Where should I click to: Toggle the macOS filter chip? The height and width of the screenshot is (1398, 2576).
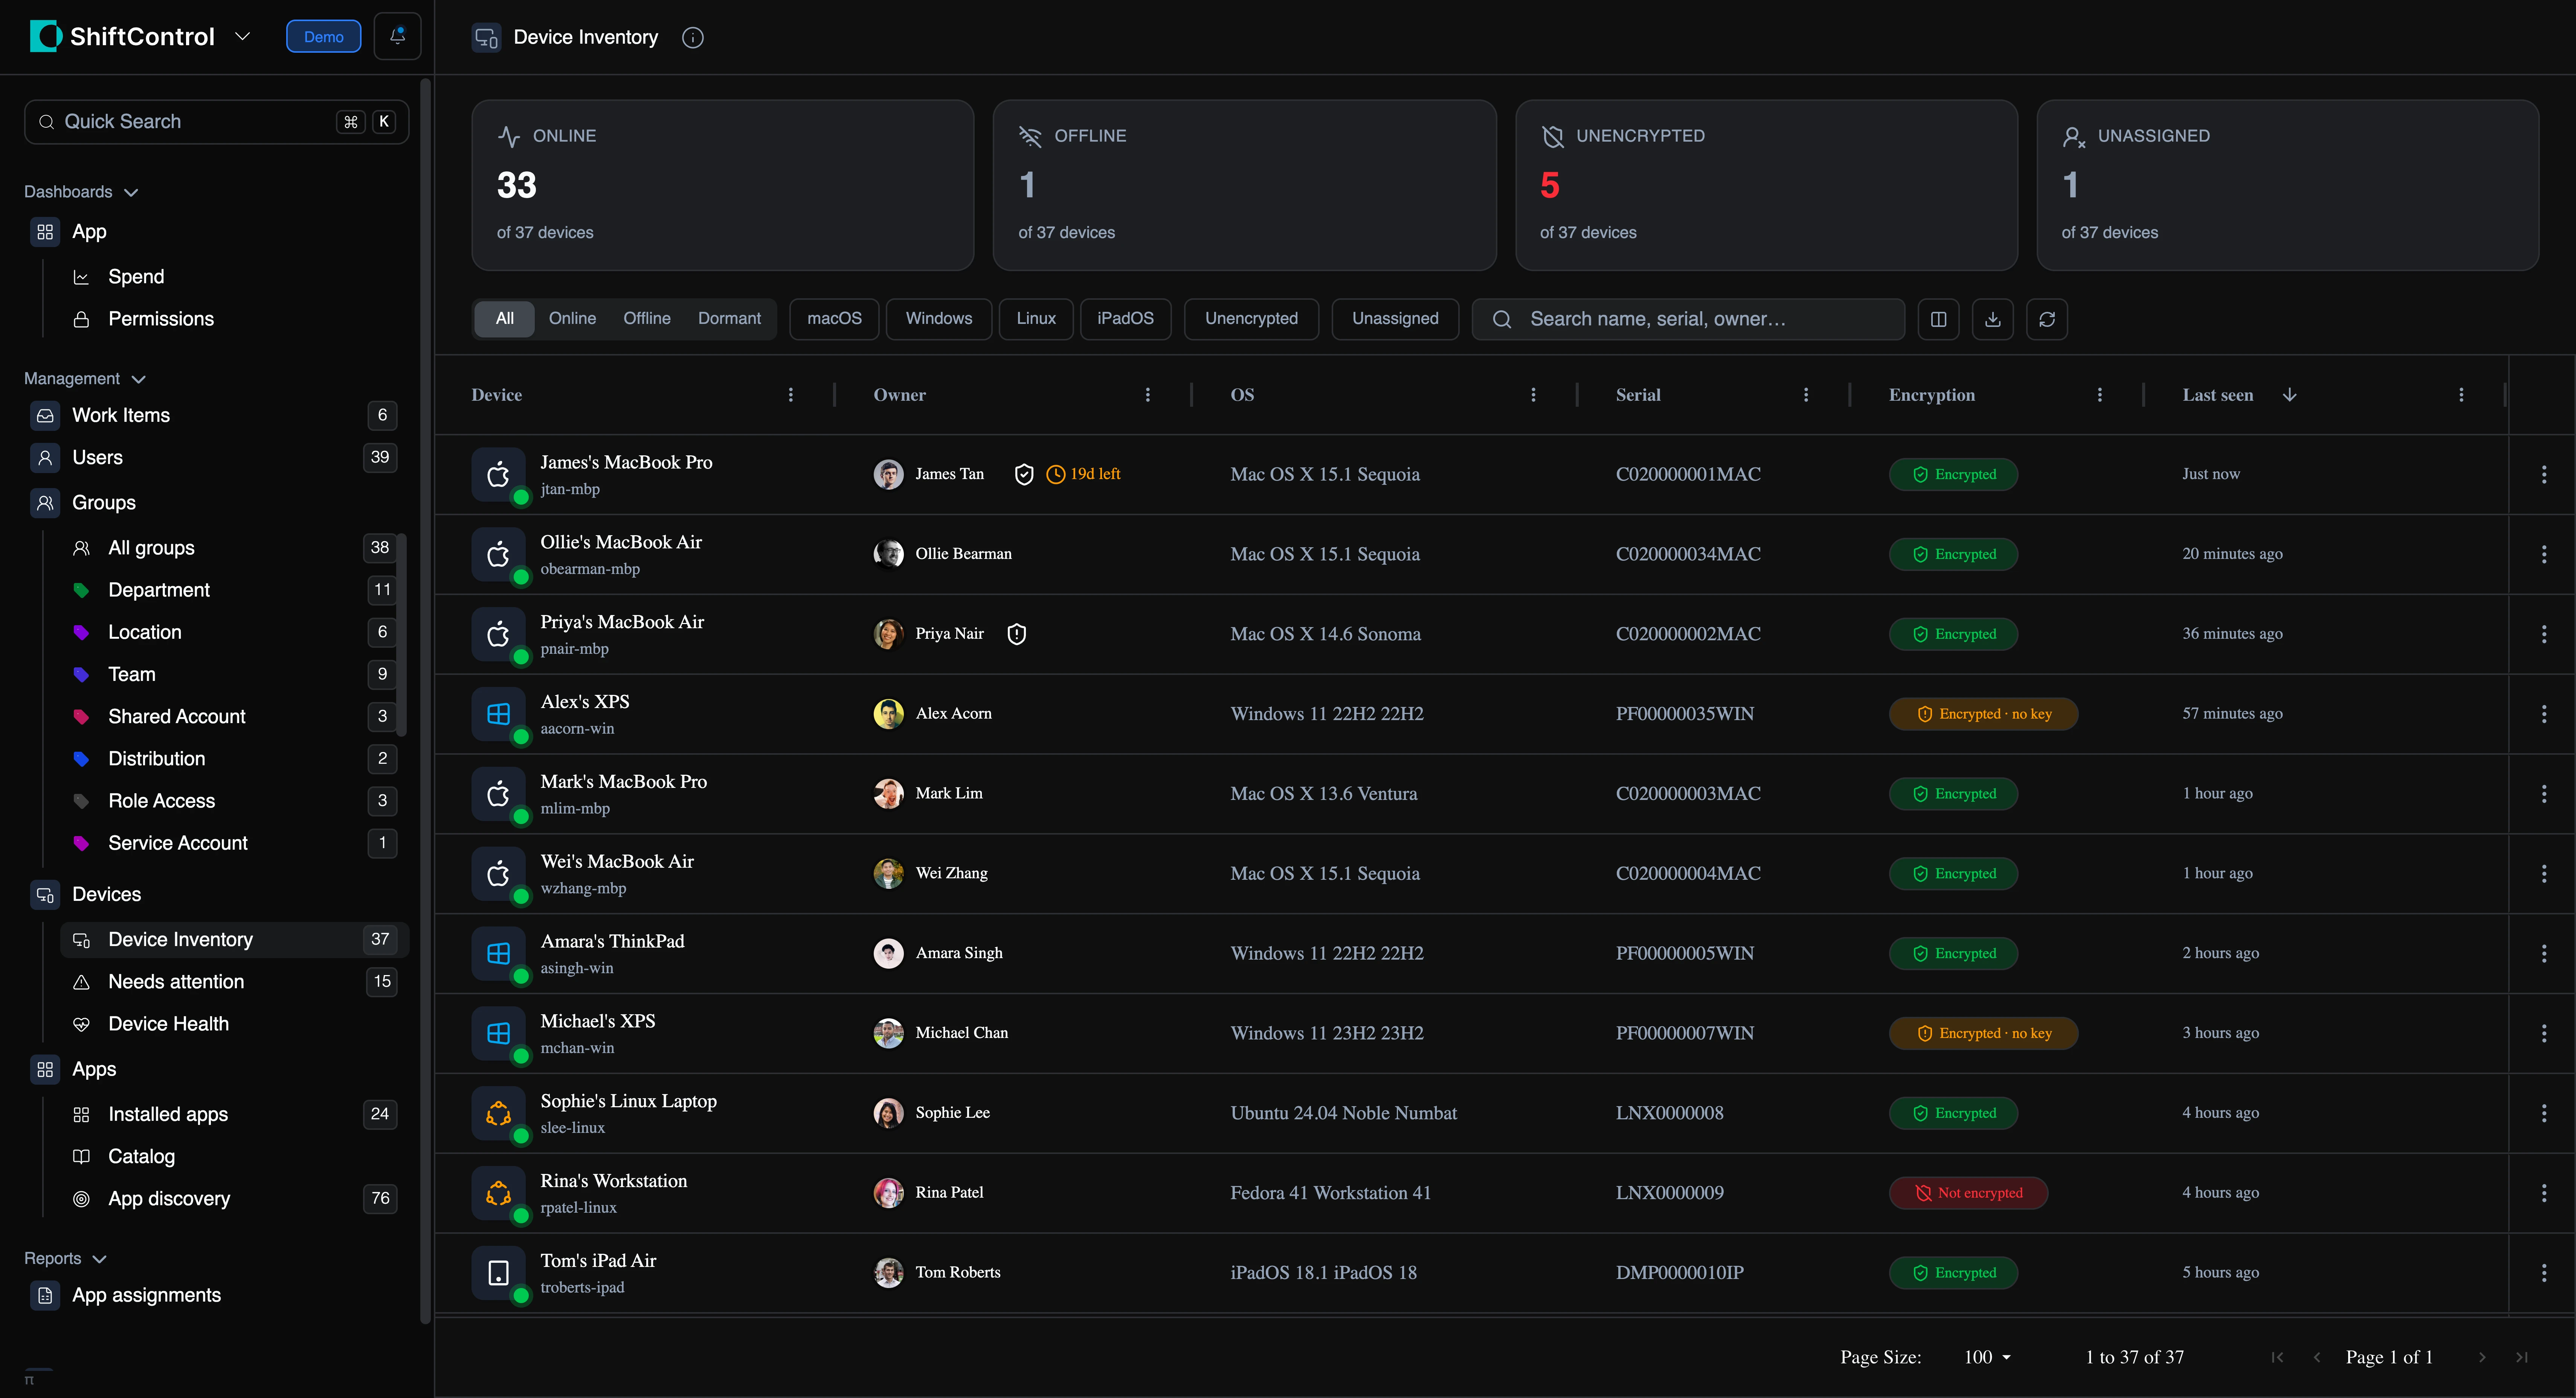834,319
